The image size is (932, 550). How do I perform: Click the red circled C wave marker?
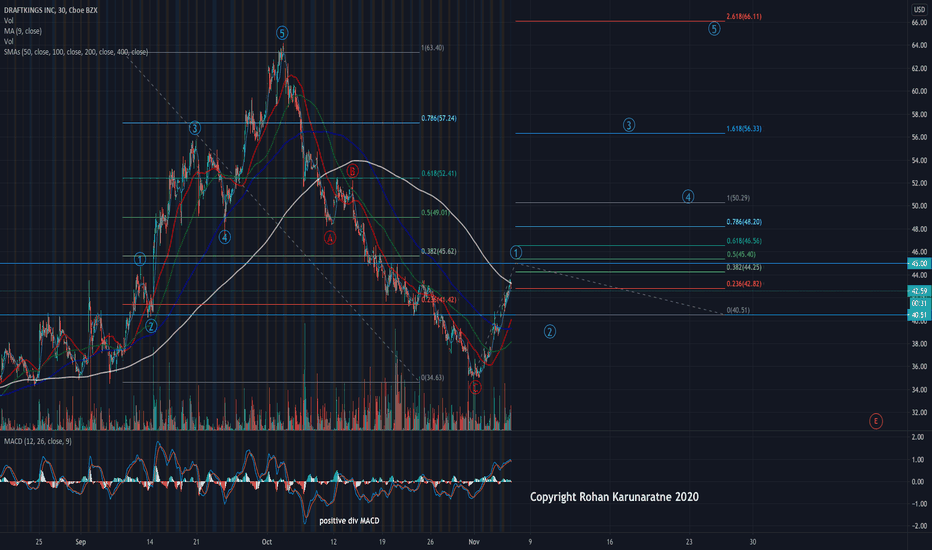tap(475, 388)
